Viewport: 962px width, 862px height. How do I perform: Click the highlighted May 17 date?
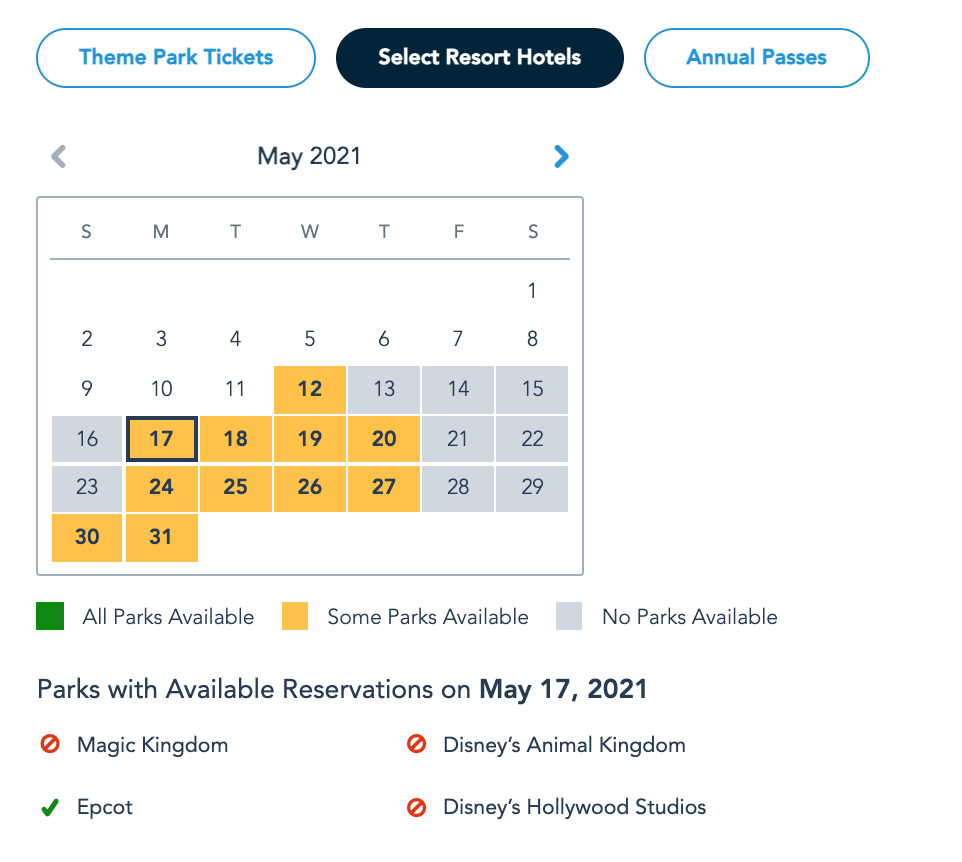point(161,439)
